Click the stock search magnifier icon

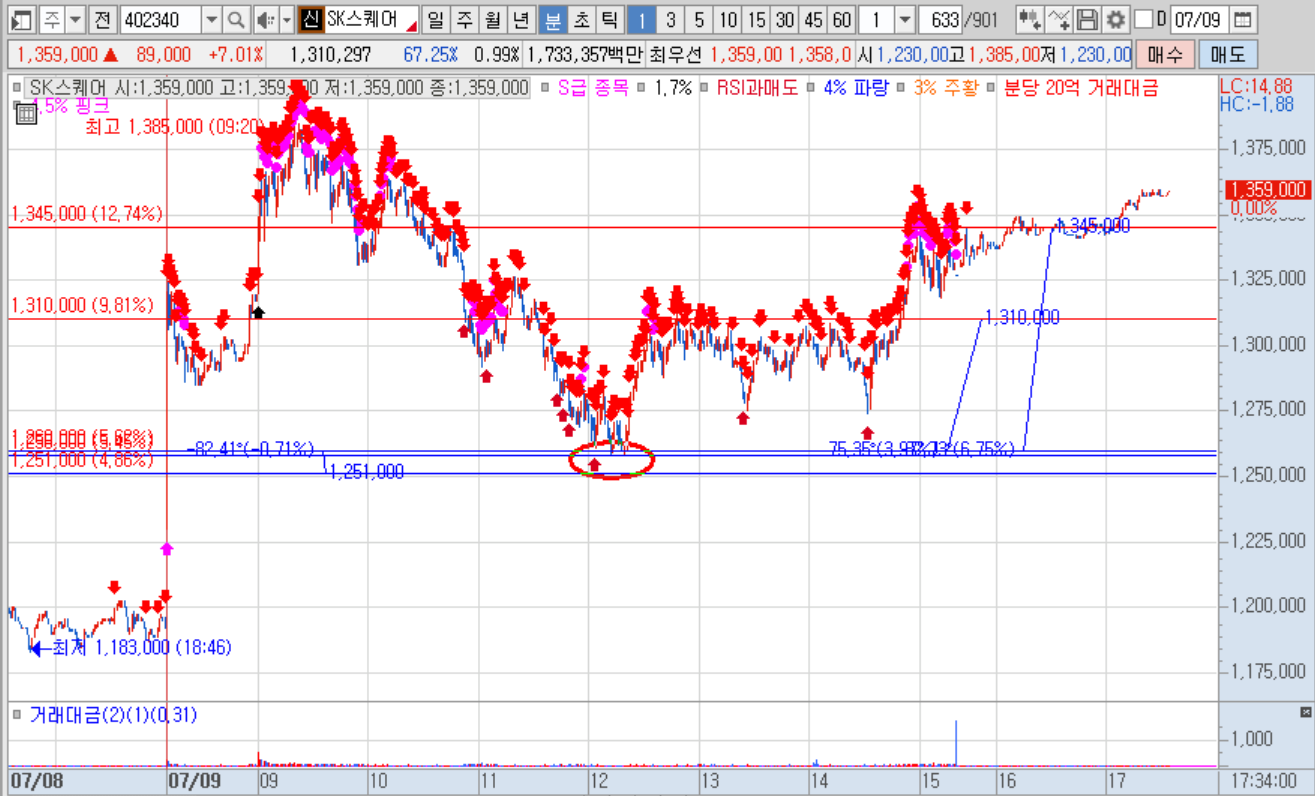[236, 19]
